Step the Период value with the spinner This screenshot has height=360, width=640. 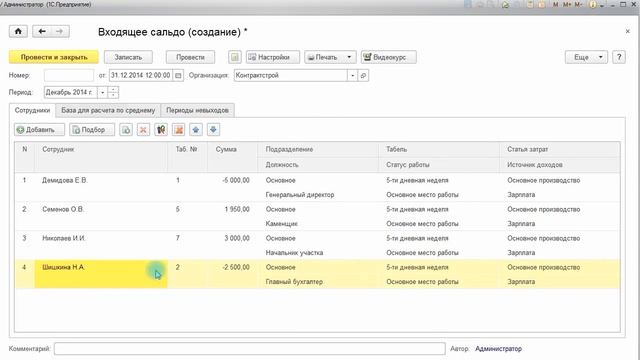click(x=113, y=93)
